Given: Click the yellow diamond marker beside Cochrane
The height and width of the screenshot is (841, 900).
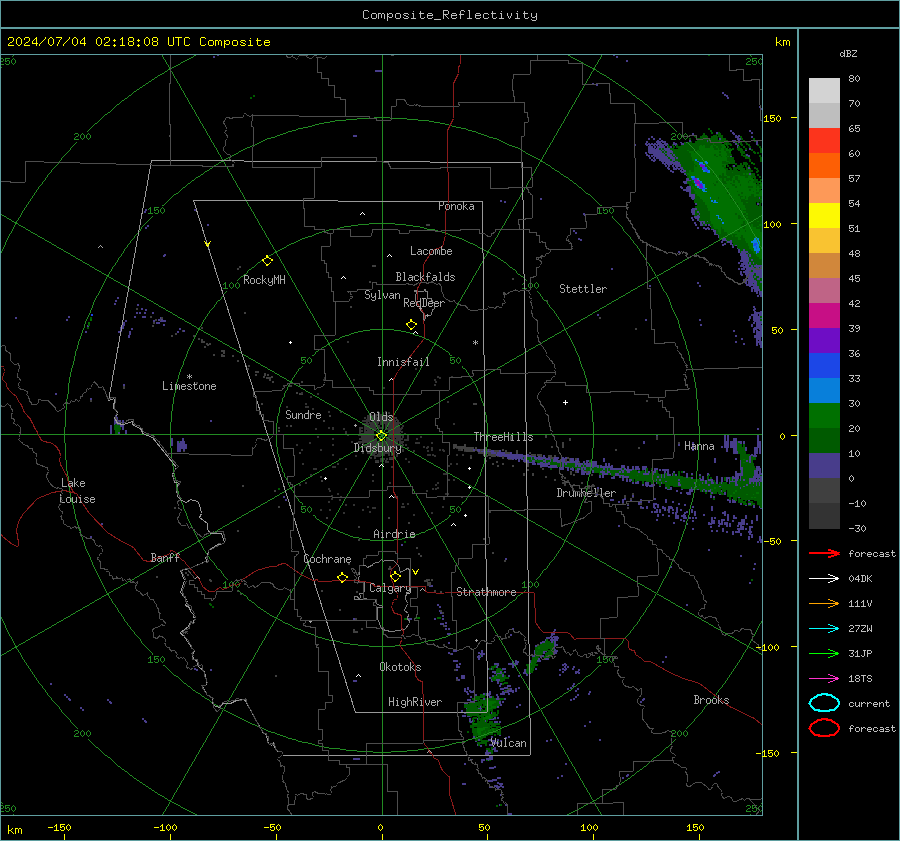Looking at the screenshot, I should click(x=342, y=577).
